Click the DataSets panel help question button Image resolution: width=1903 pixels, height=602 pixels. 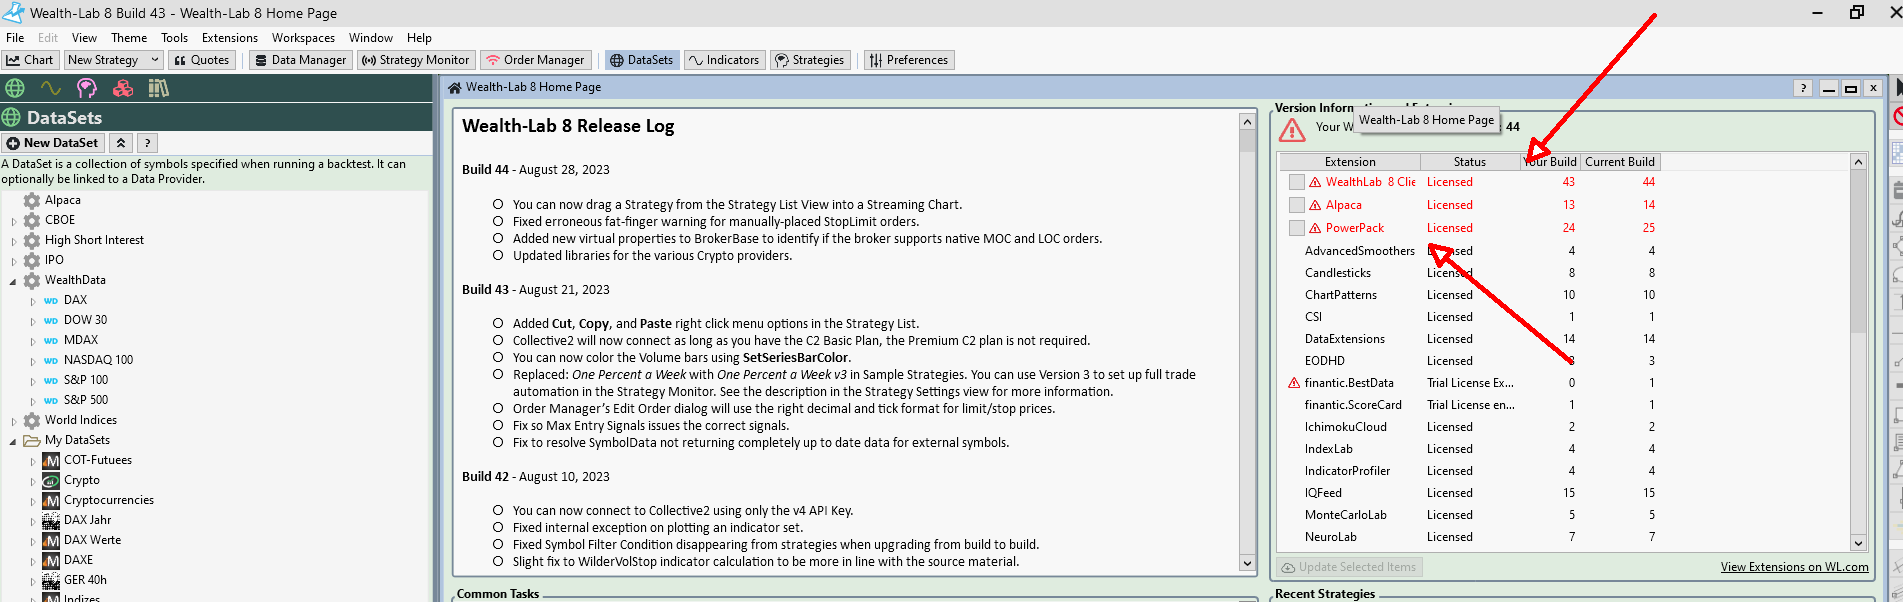[147, 143]
